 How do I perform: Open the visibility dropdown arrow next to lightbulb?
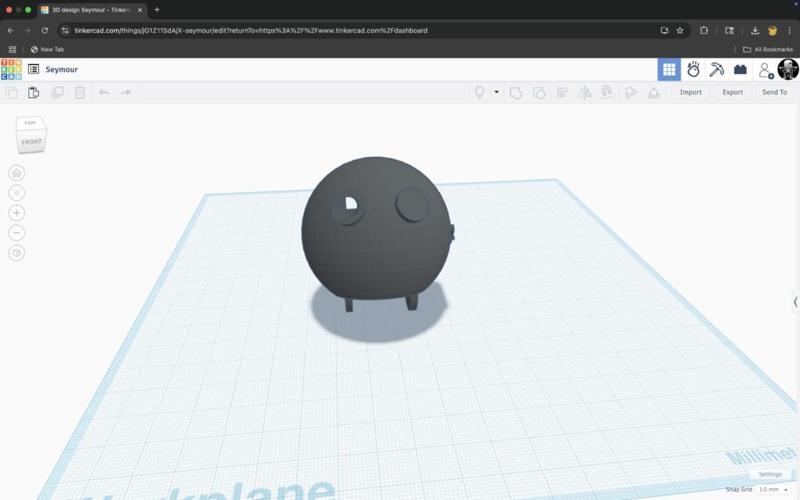(x=496, y=92)
